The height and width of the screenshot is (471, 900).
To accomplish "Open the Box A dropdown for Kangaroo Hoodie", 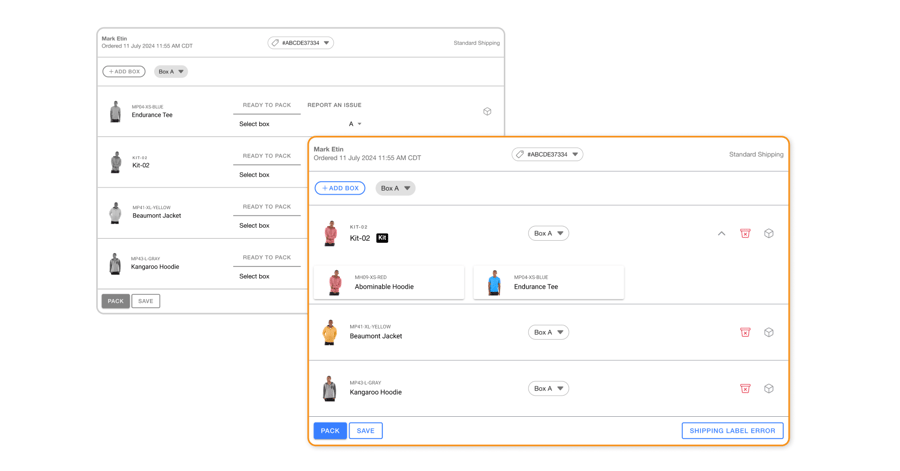I will click(548, 388).
